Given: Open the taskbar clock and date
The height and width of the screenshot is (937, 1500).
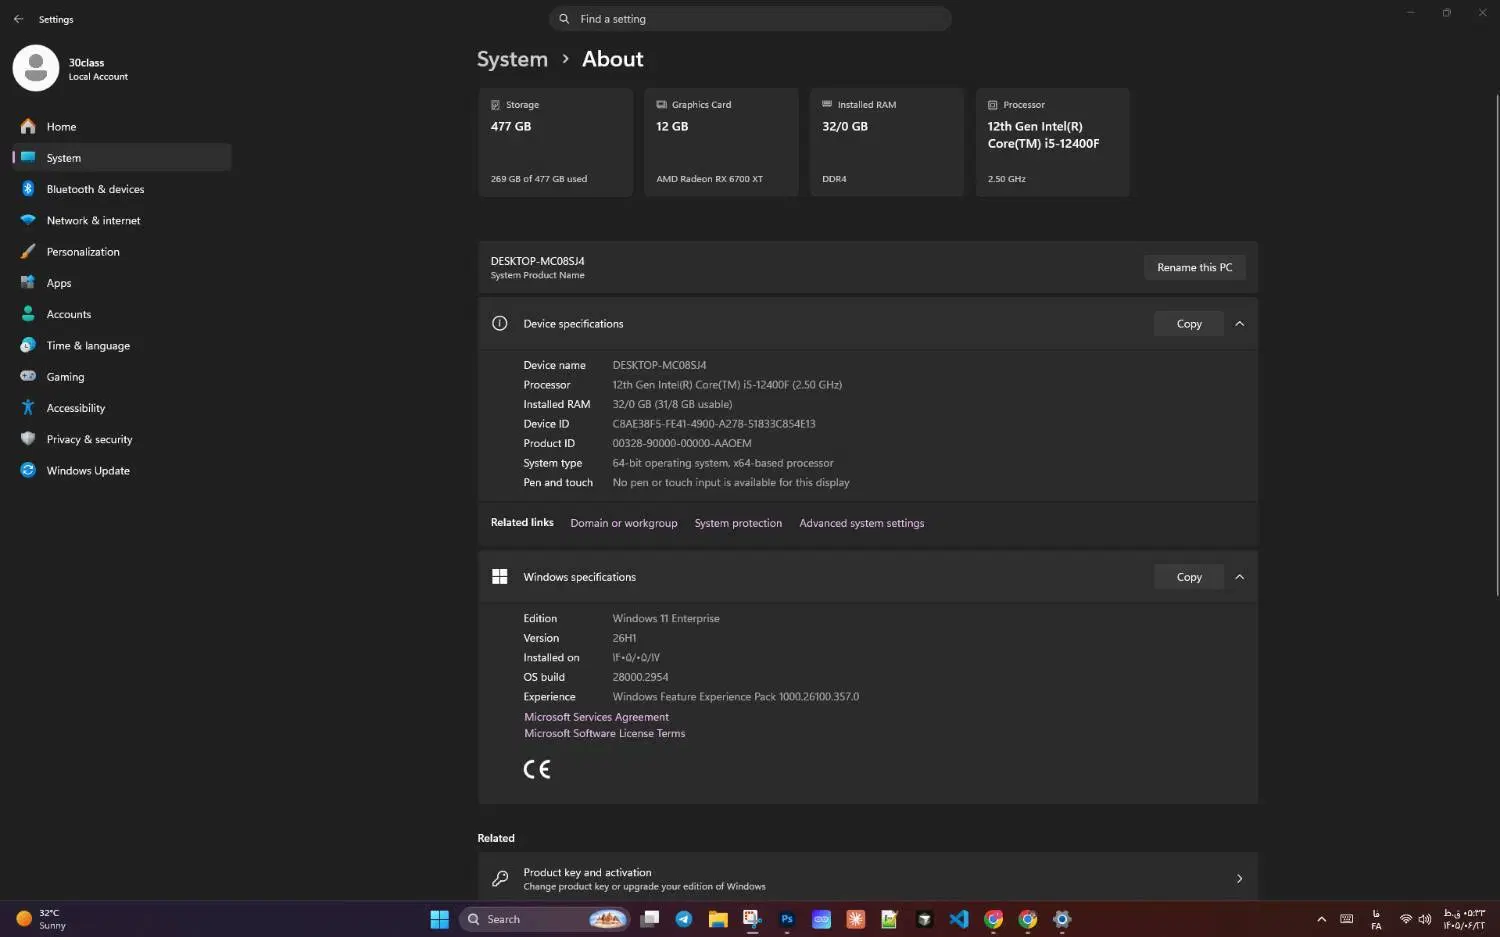Looking at the screenshot, I should point(1464,919).
